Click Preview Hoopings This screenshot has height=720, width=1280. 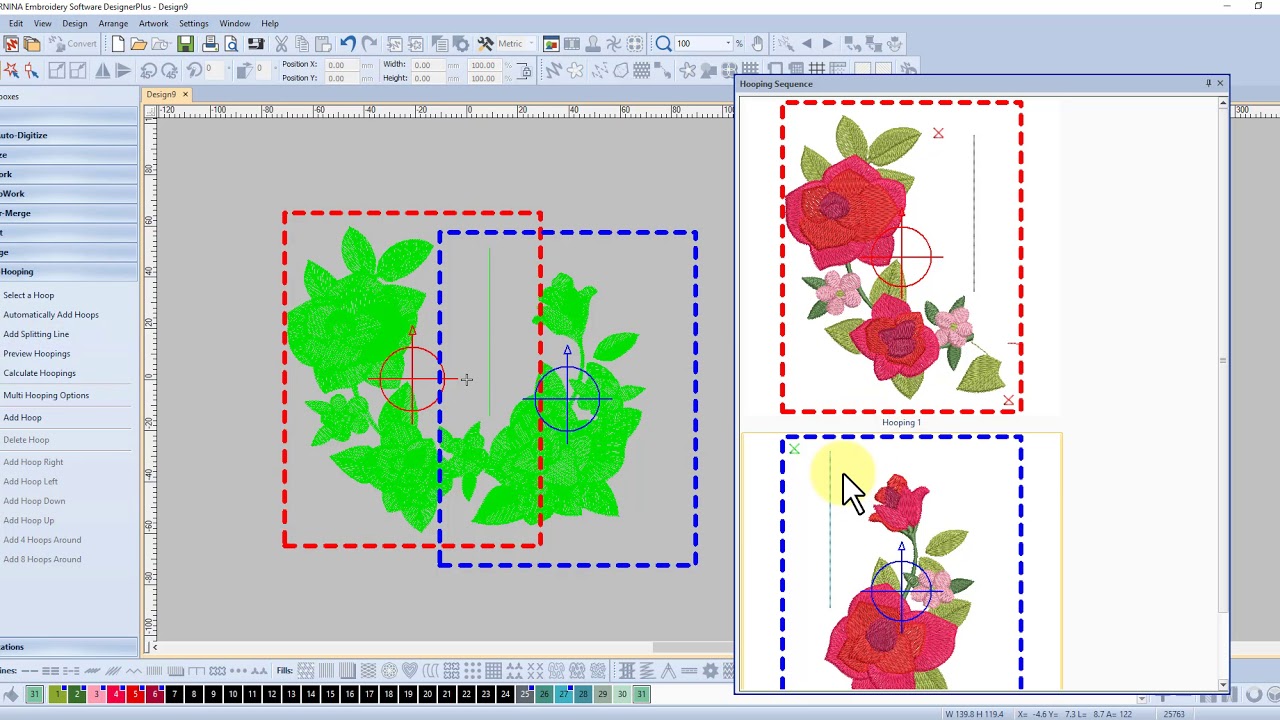tap(36, 354)
